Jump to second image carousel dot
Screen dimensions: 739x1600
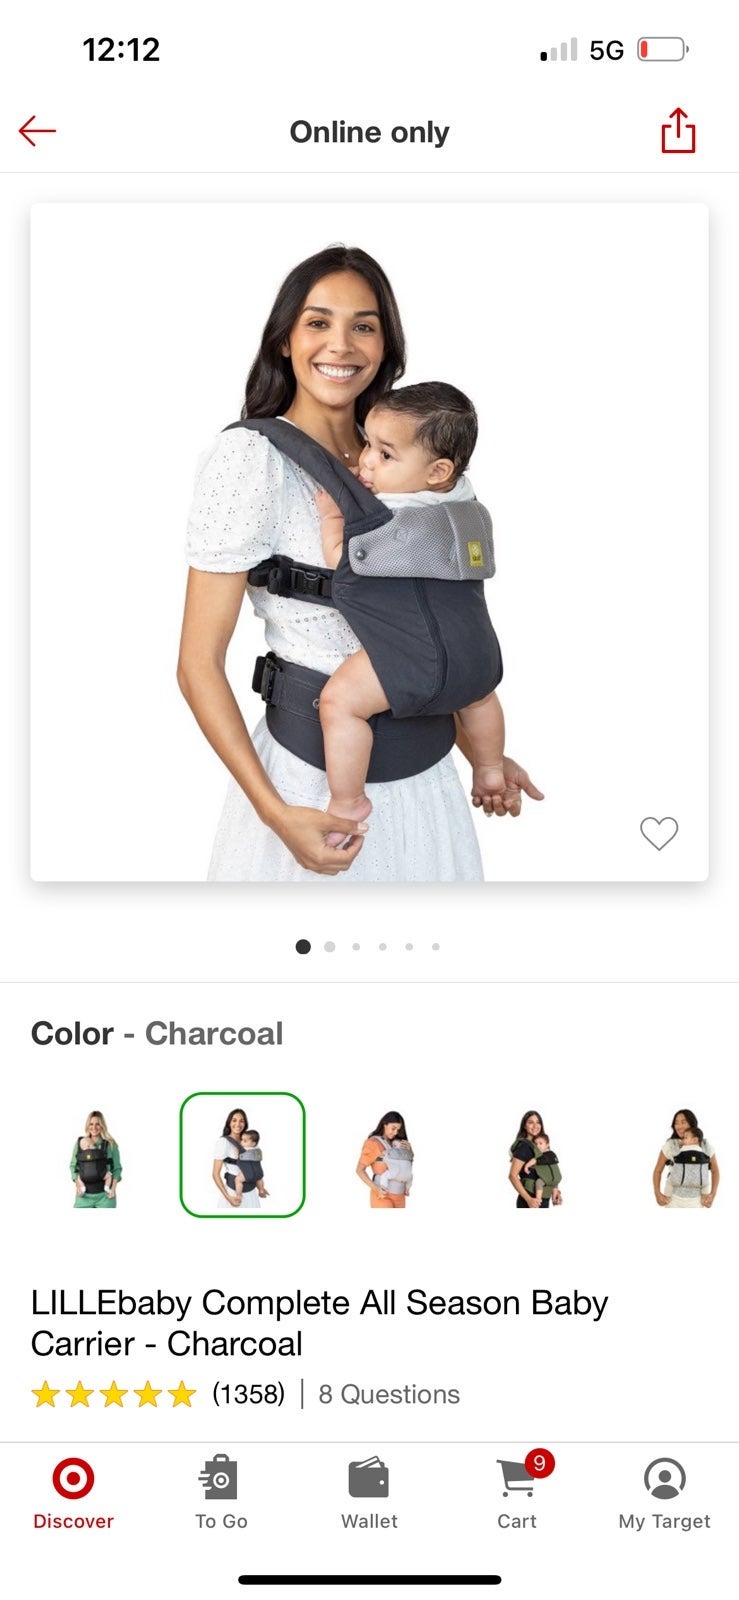tap(330, 947)
